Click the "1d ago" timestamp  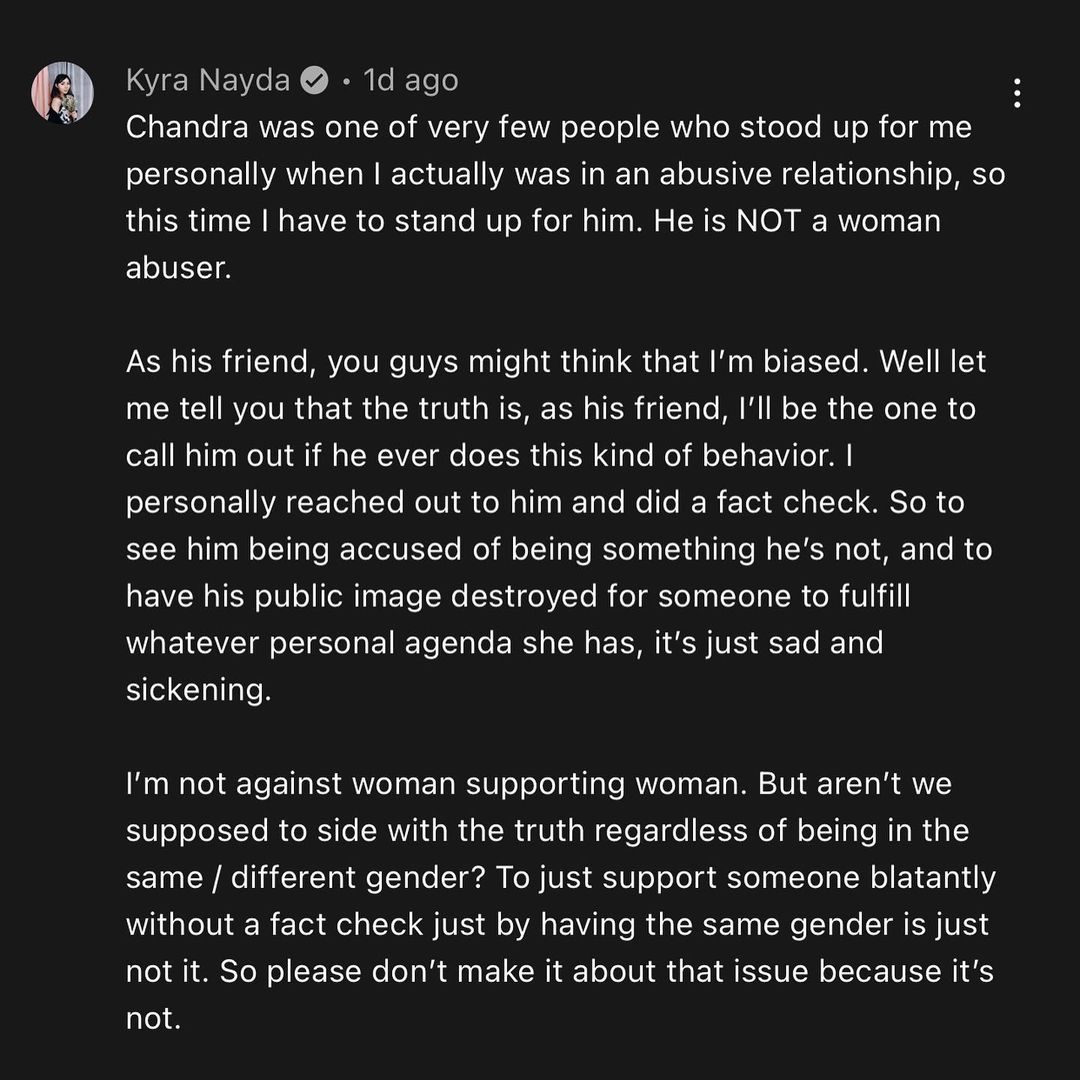point(411,81)
